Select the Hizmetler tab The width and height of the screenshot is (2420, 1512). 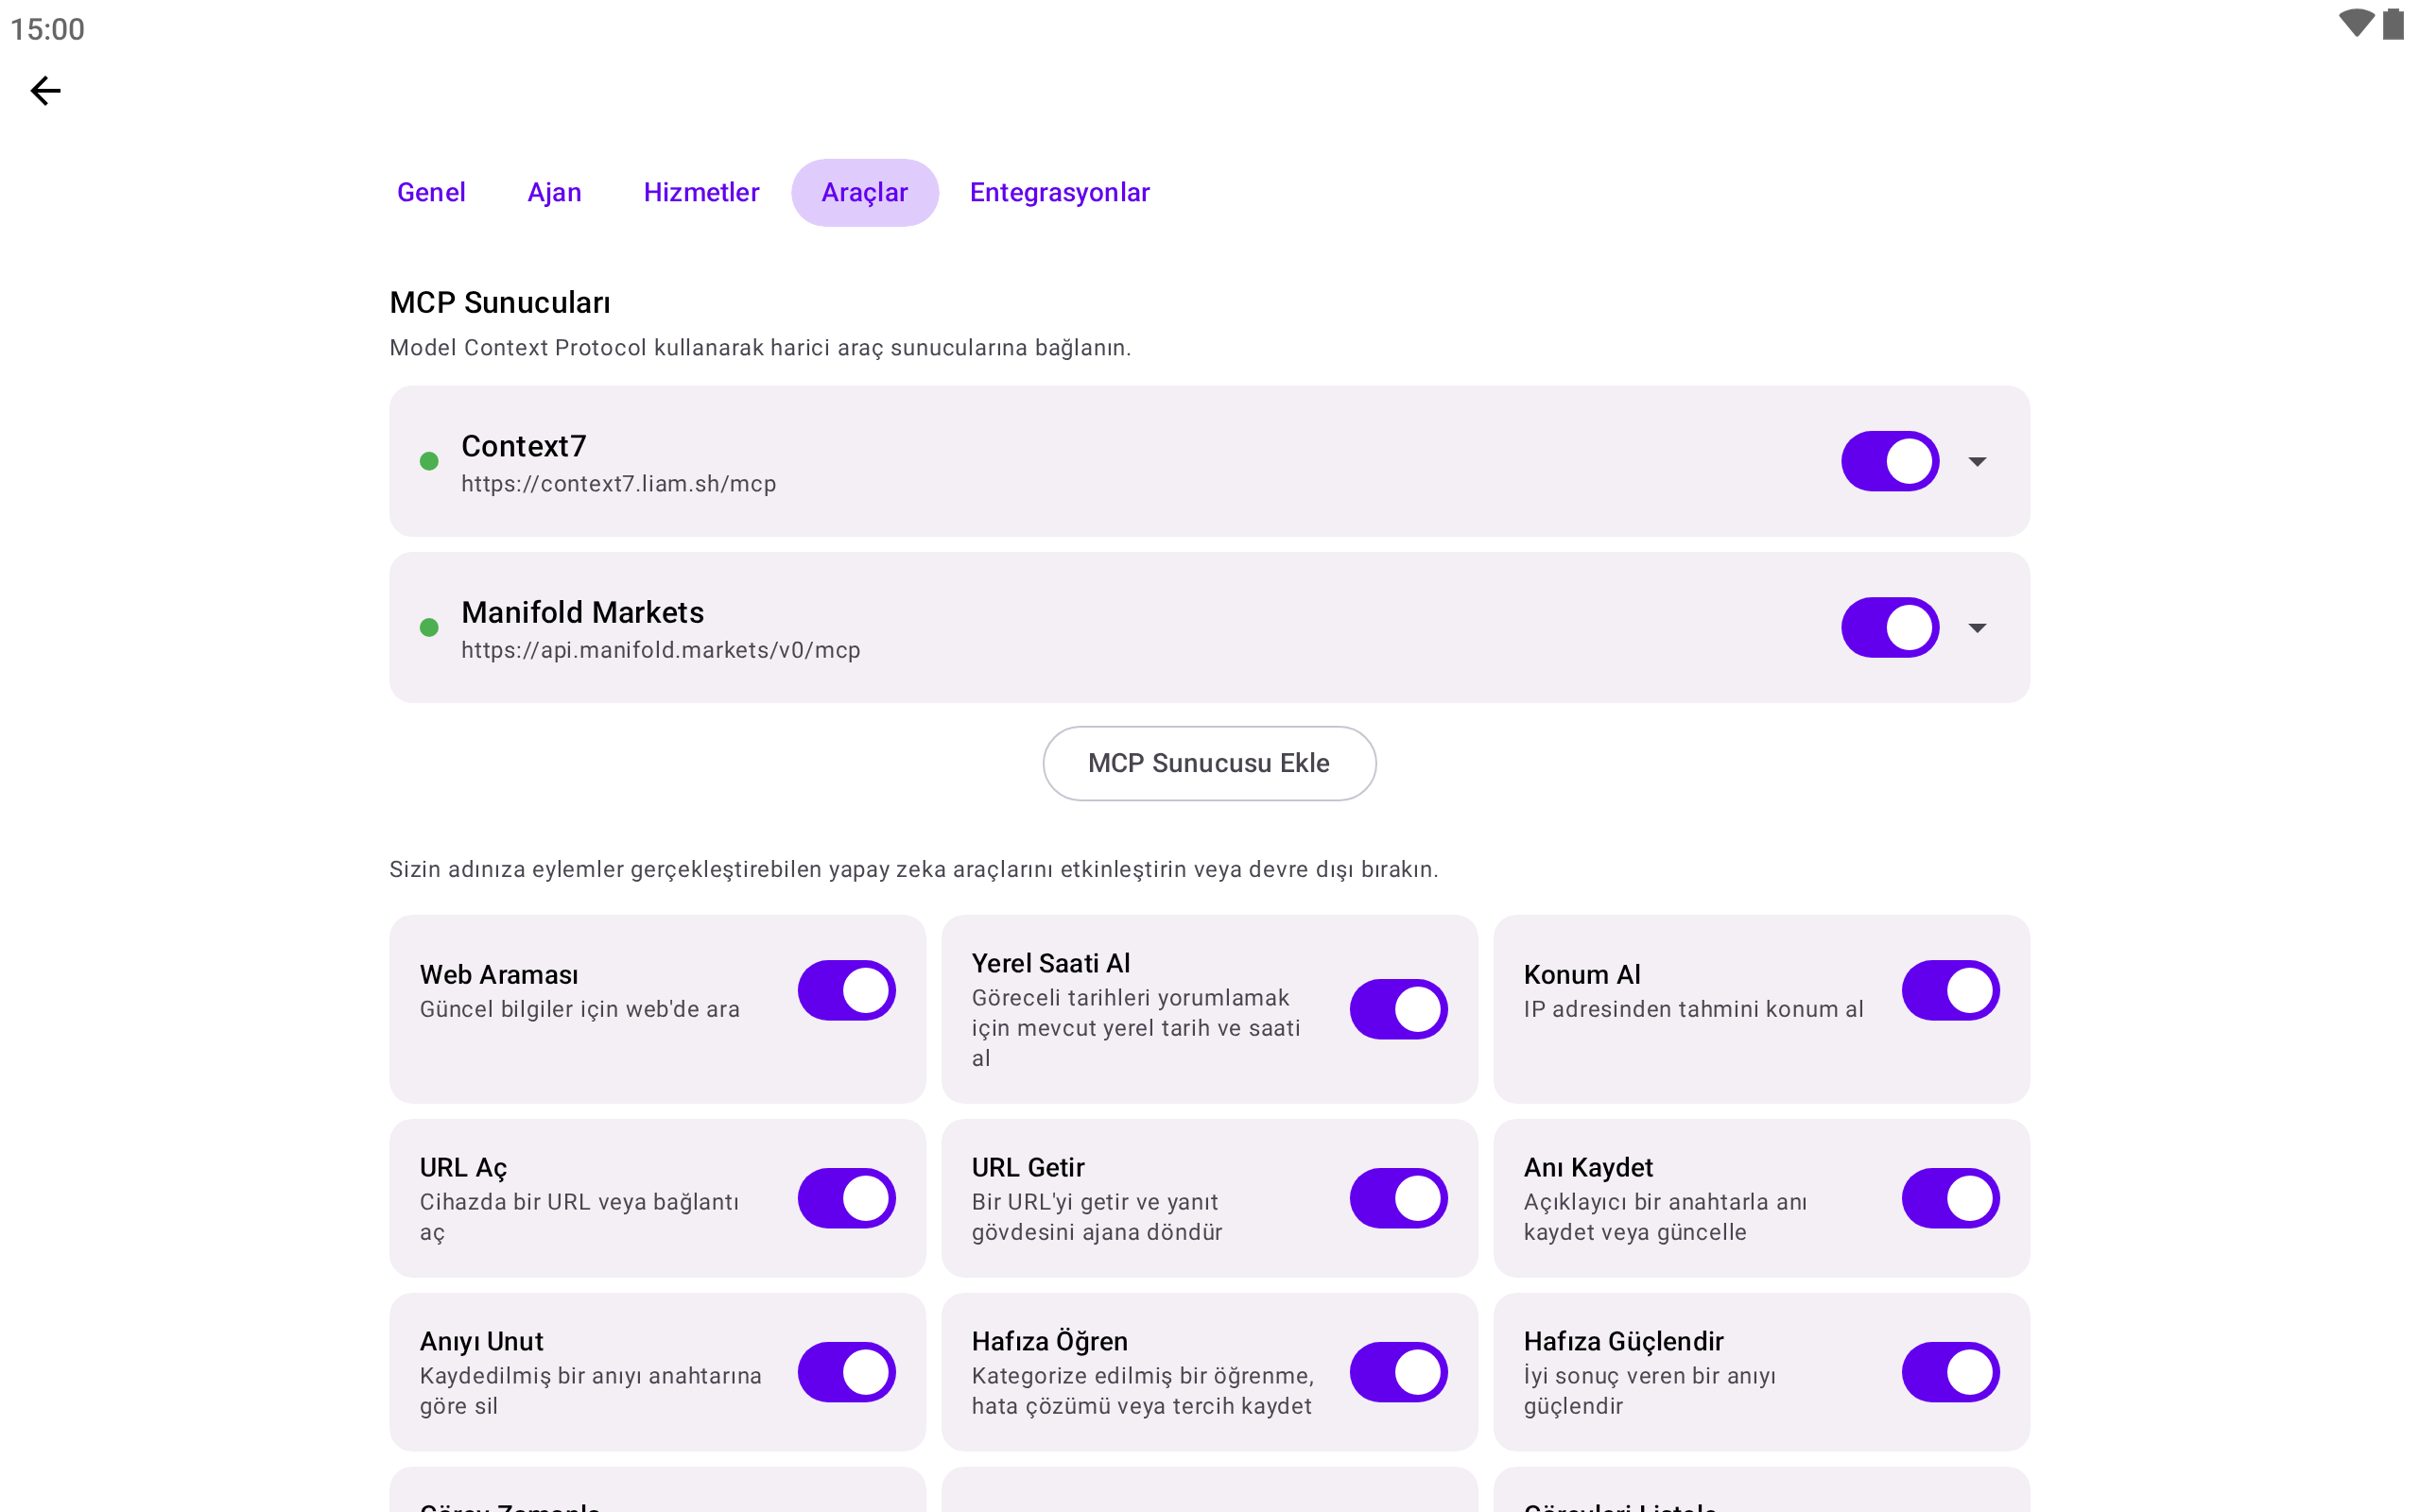click(x=701, y=192)
